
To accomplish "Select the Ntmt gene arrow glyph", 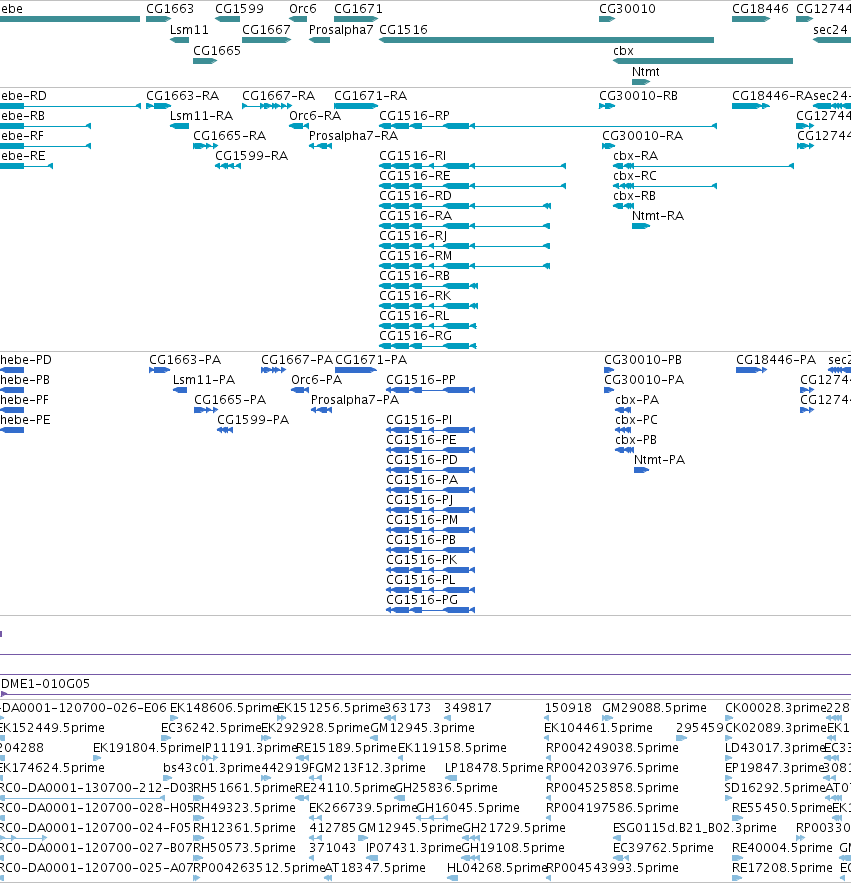I will (641, 82).
